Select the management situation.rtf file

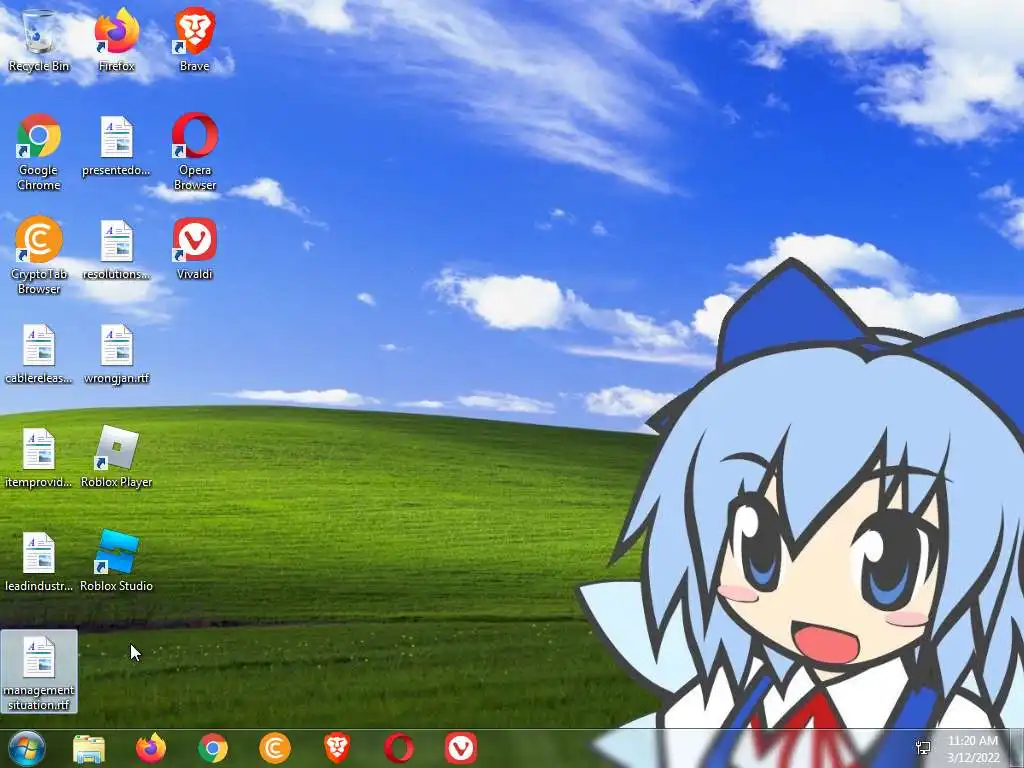(x=39, y=672)
